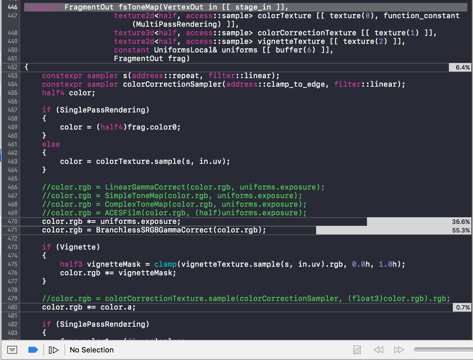The height and width of the screenshot is (360, 473).
Task: Click 'if (SinglePassRendering)' on line 482
Action: pos(96,324)
